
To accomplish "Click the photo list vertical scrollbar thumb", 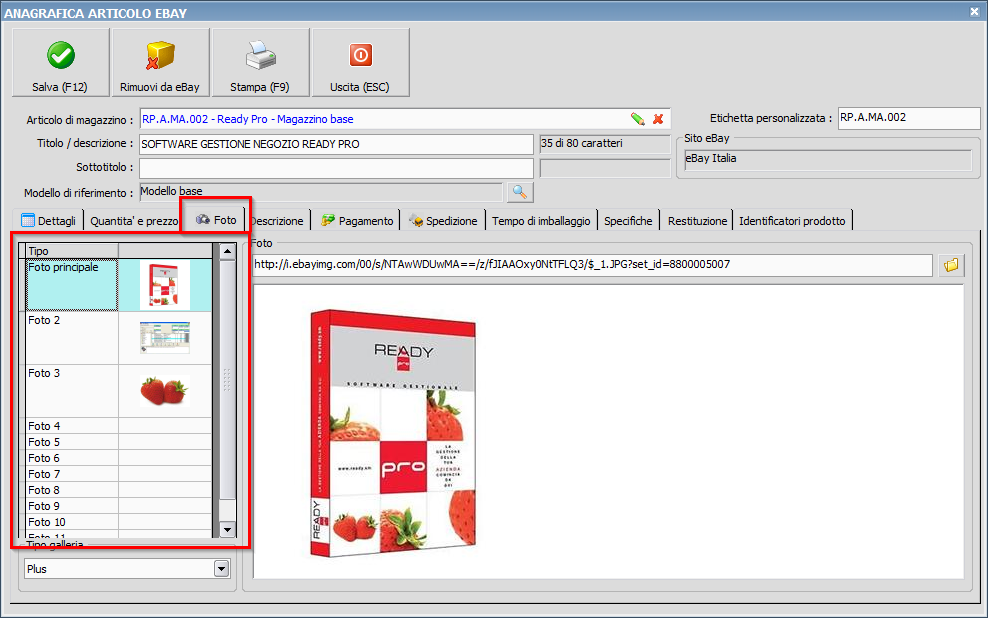I will pyautogui.click(x=227, y=380).
